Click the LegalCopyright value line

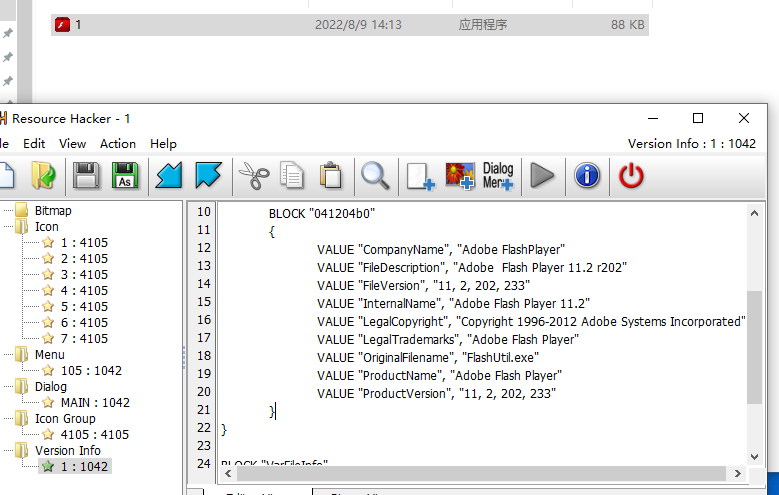[531, 322]
